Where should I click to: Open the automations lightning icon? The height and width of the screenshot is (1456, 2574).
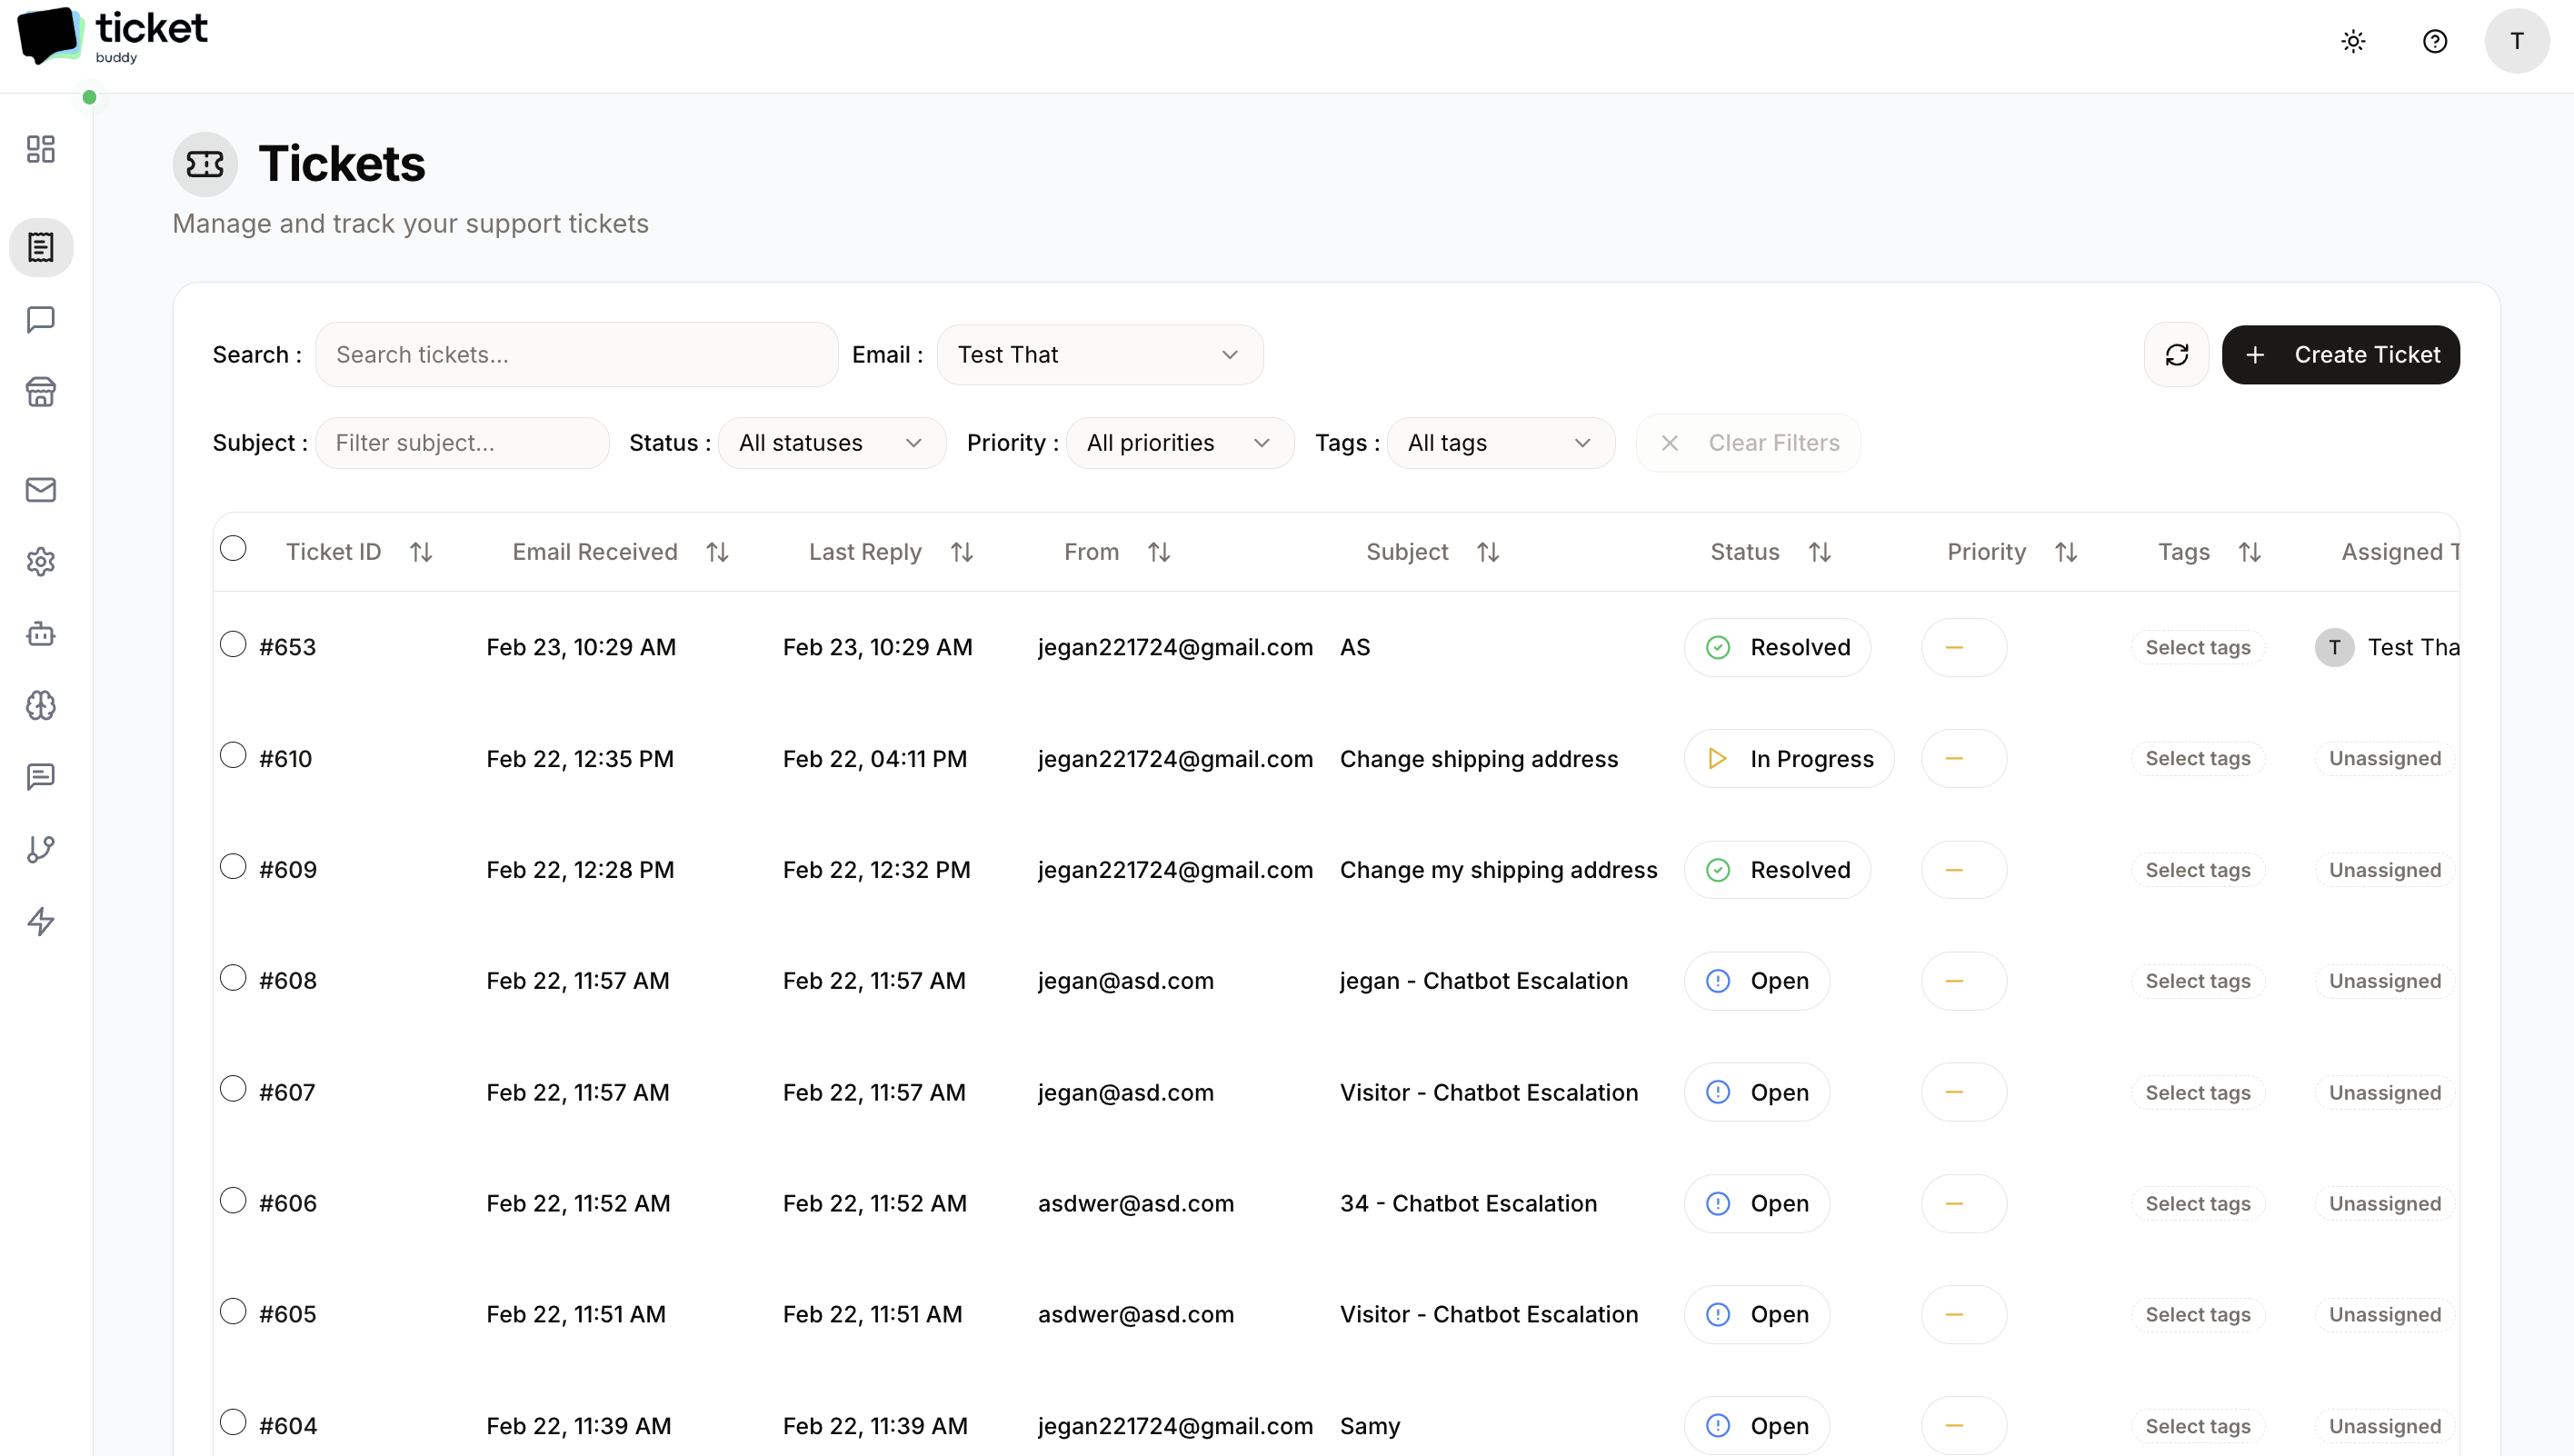[40, 922]
